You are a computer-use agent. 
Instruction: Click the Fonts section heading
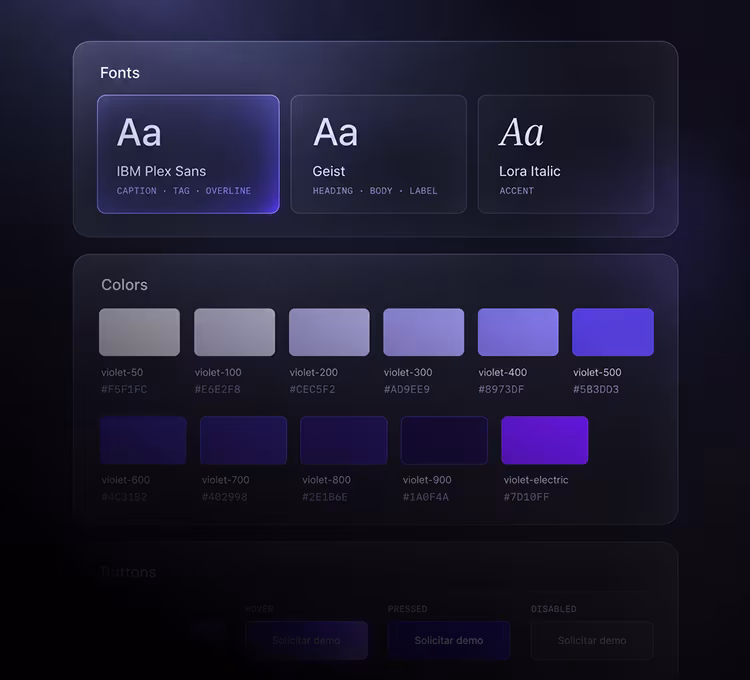pyautogui.click(x=120, y=73)
